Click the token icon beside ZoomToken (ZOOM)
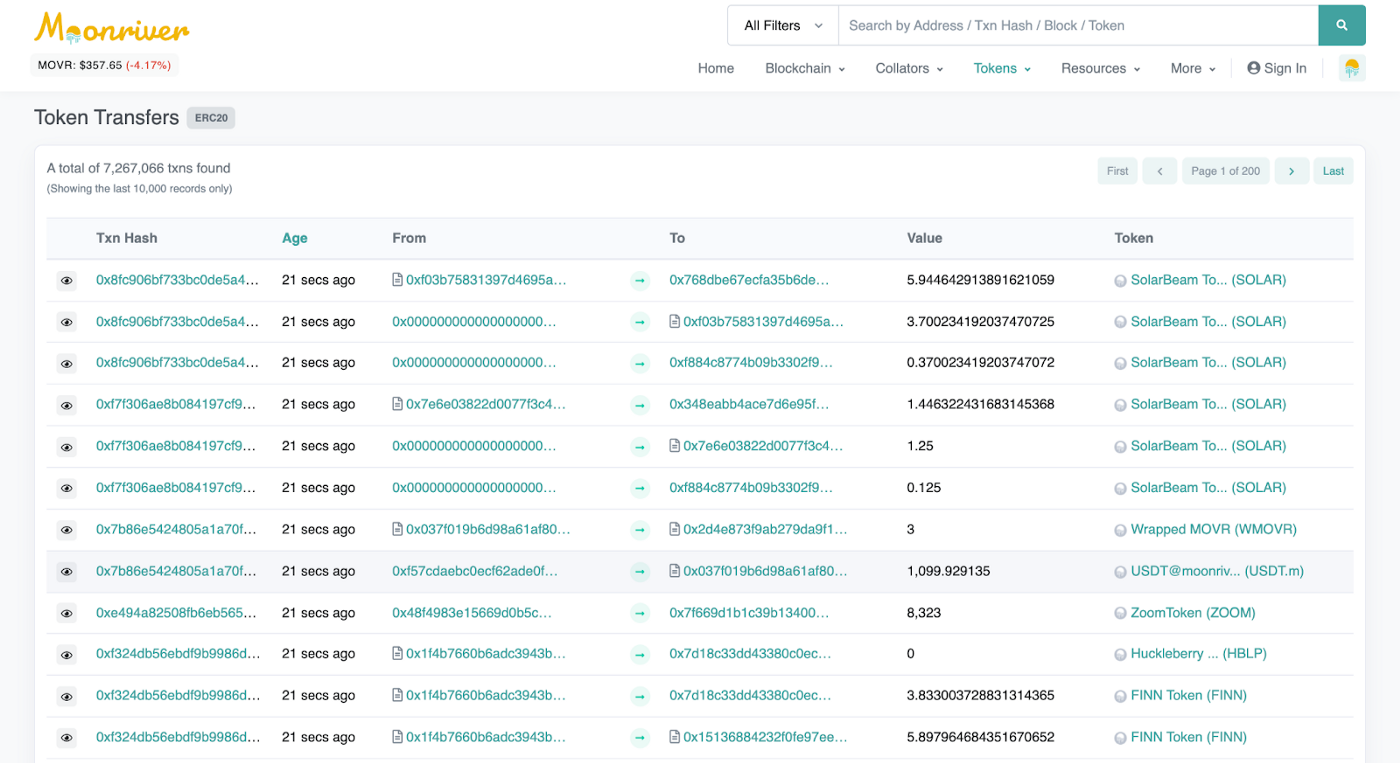This screenshot has height=763, width=1400. tap(1120, 613)
